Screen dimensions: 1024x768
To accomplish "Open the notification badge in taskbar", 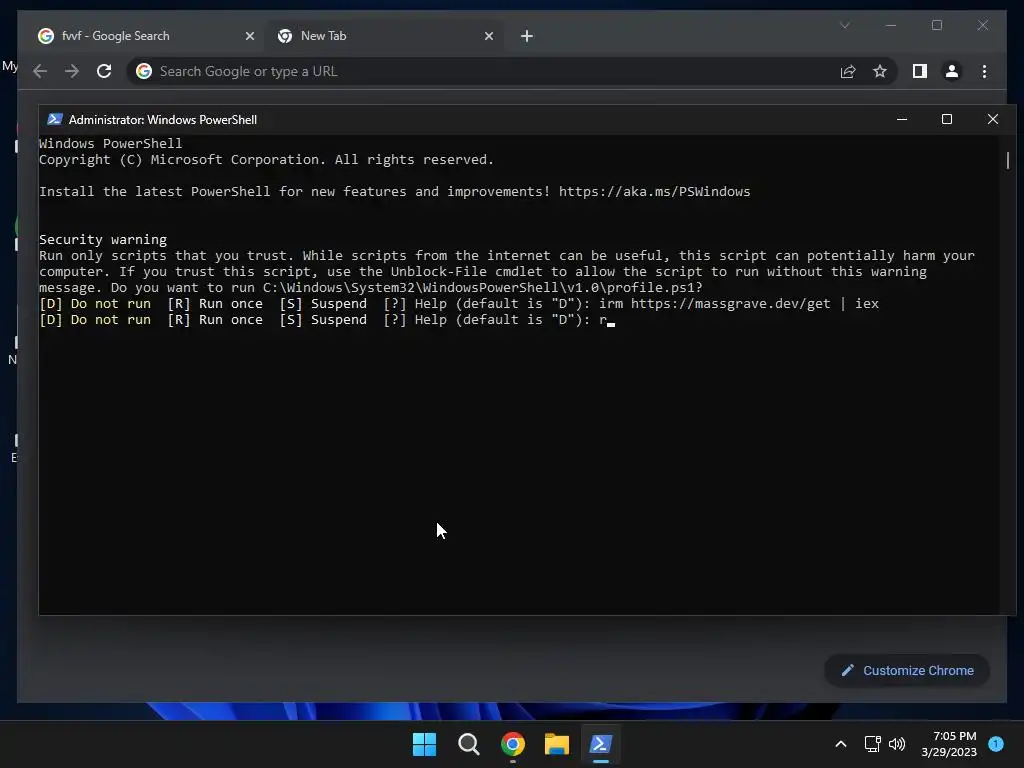I will (x=996, y=744).
